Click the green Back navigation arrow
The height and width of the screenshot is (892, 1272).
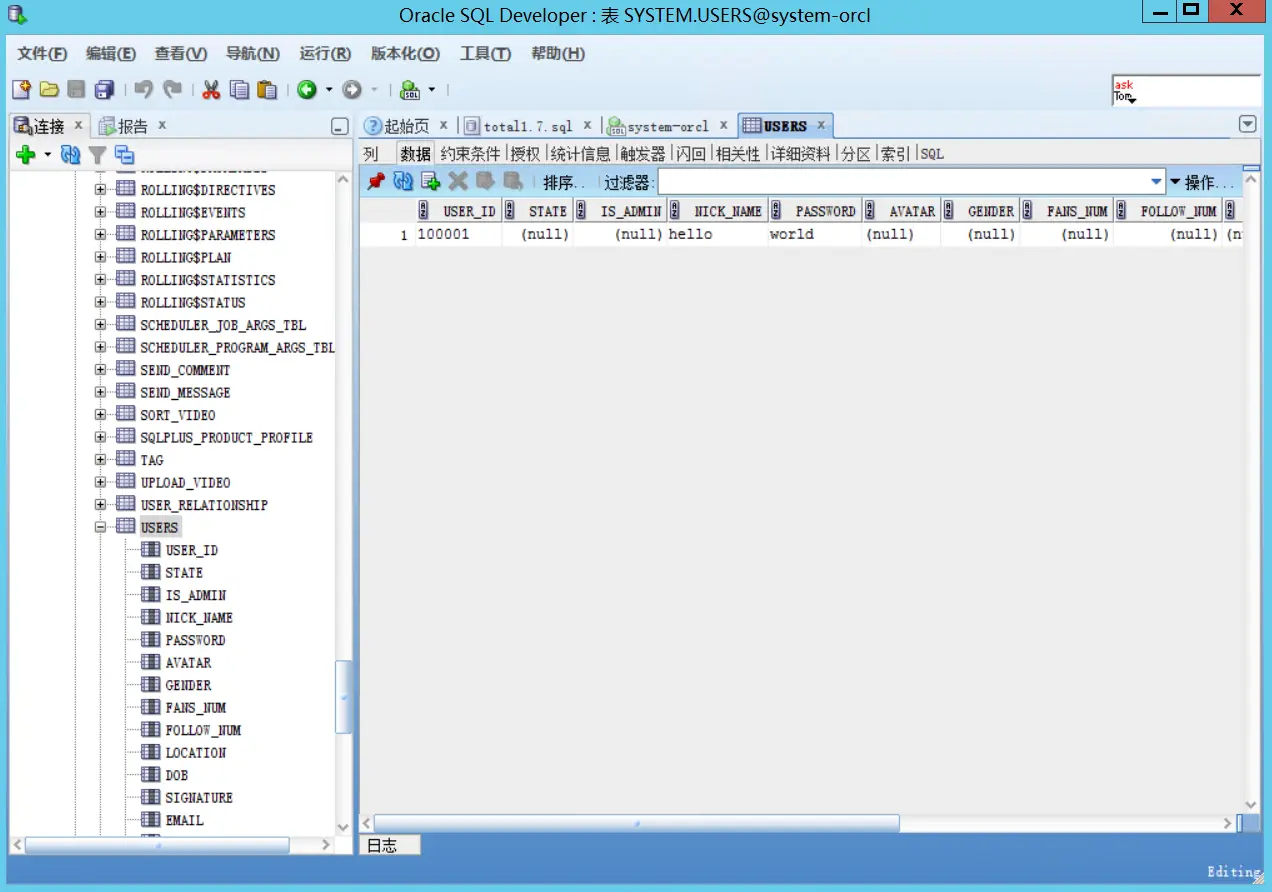click(306, 90)
